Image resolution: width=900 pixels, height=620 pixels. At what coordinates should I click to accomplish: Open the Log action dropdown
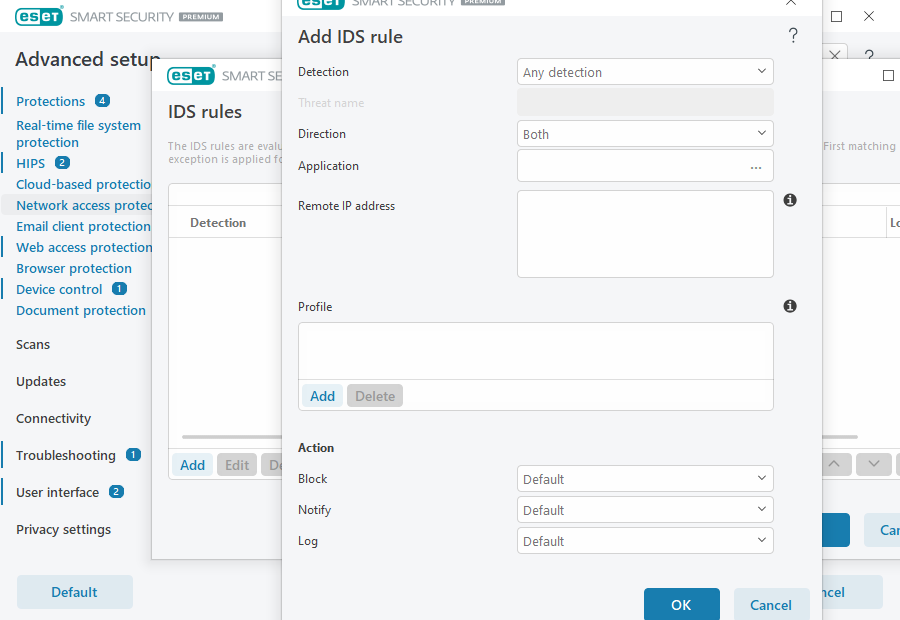point(644,540)
